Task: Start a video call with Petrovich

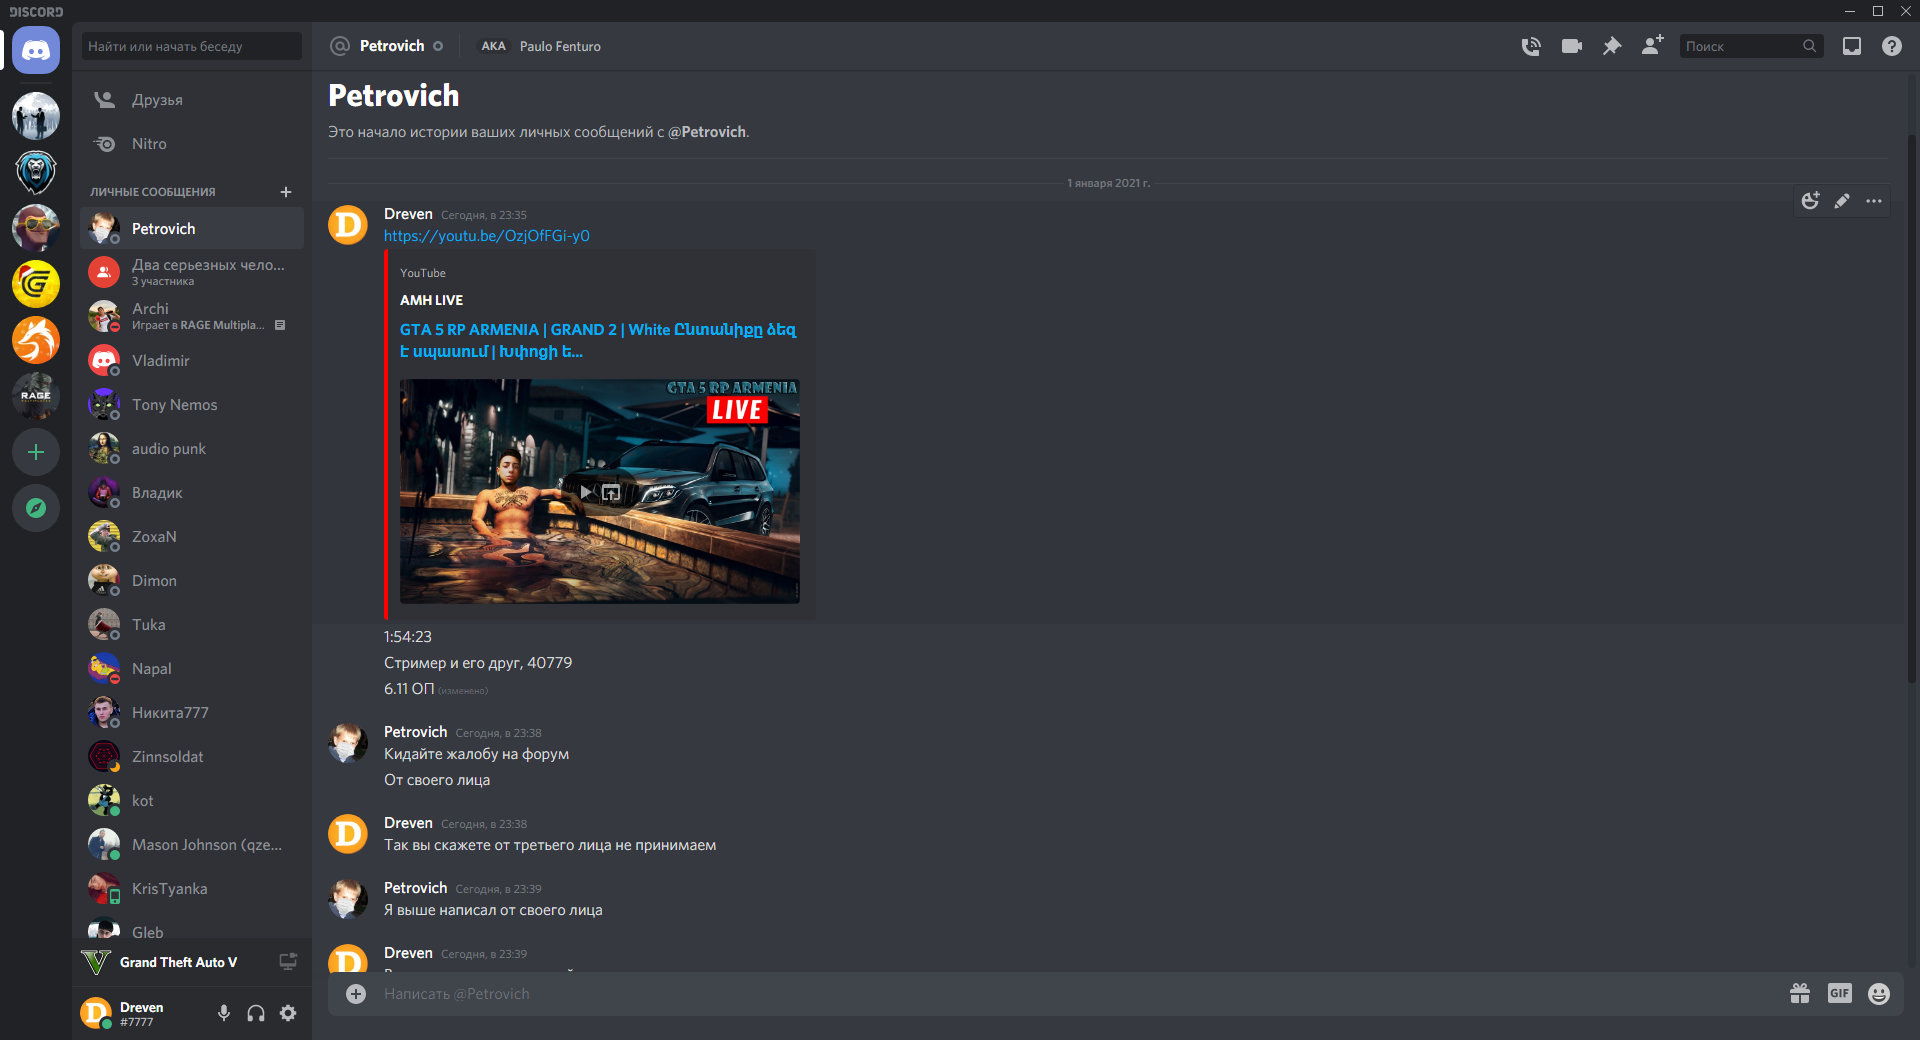Action: (1572, 46)
